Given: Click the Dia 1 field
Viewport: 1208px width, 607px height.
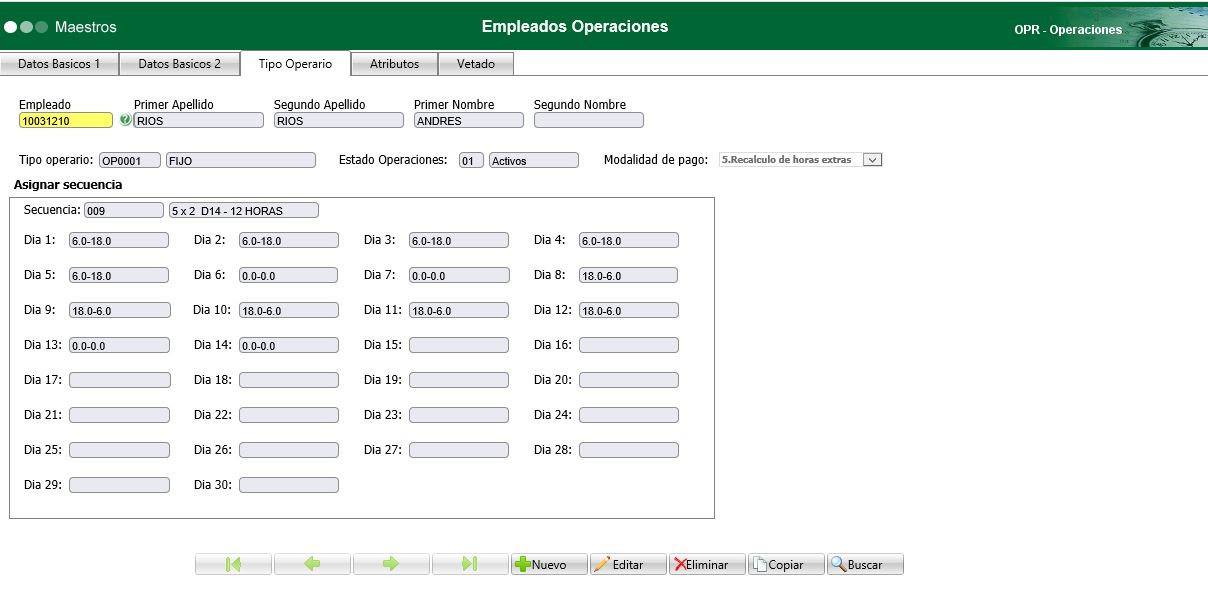Looking at the screenshot, I should tap(119, 240).
